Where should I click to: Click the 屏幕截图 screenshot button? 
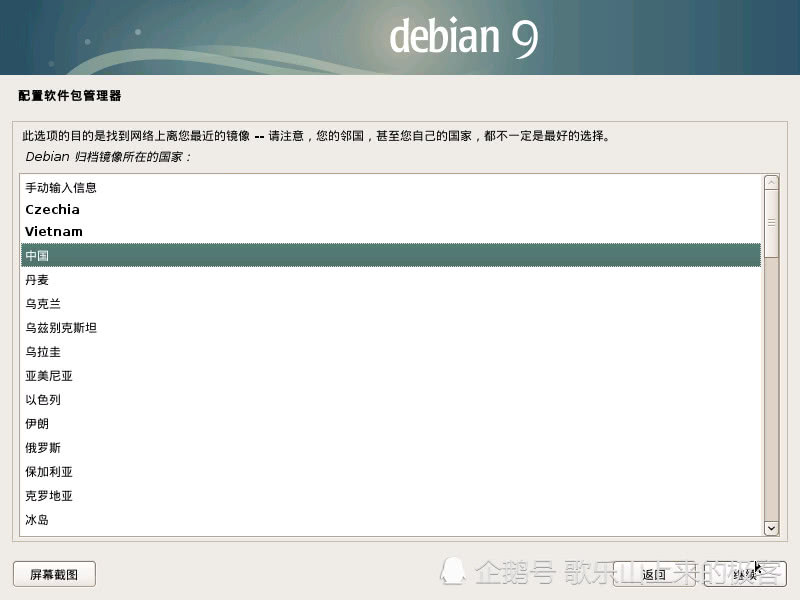(54, 574)
